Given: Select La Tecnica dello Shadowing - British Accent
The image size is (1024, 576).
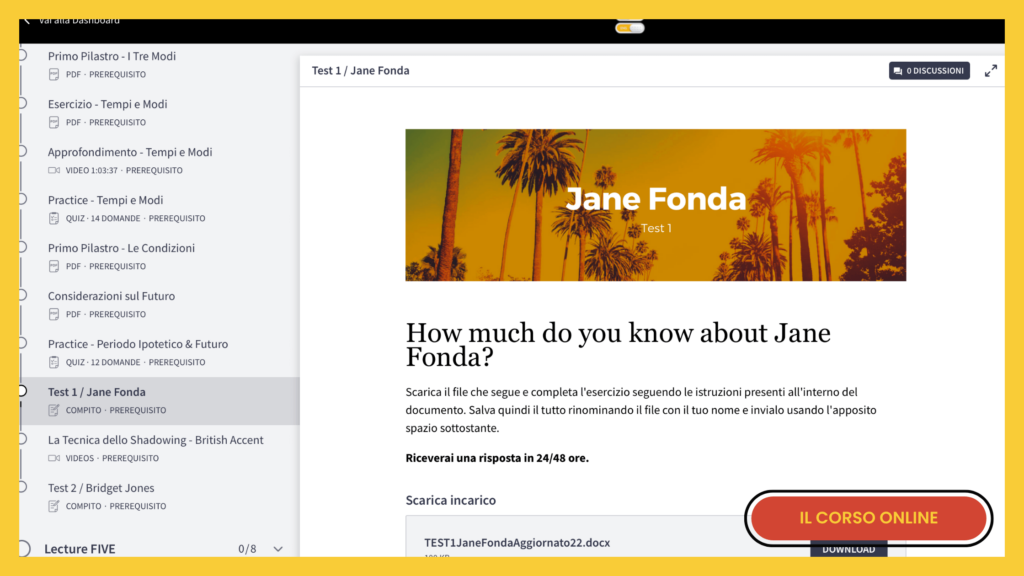Looking at the screenshot, I should click(155, 440).
